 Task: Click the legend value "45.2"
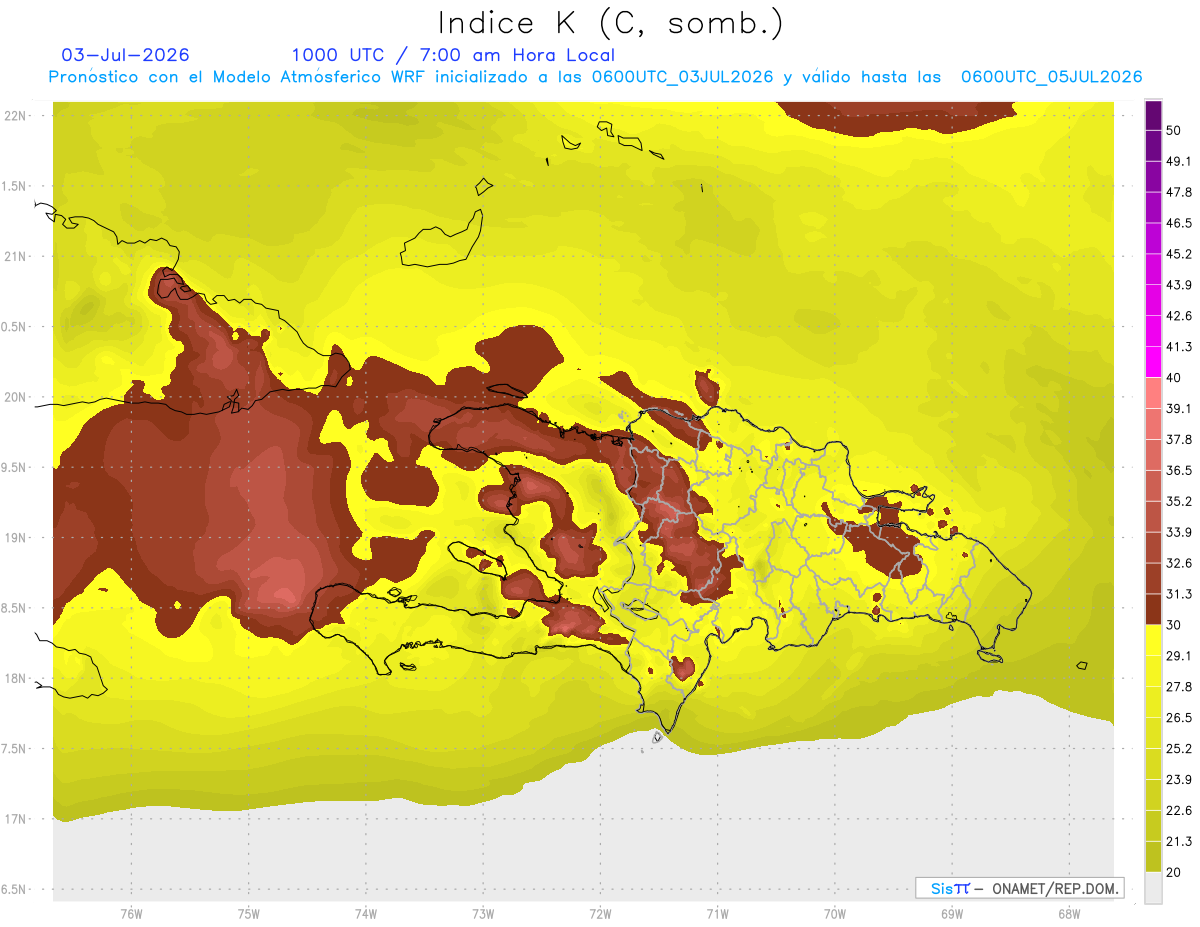[1179, 255]
